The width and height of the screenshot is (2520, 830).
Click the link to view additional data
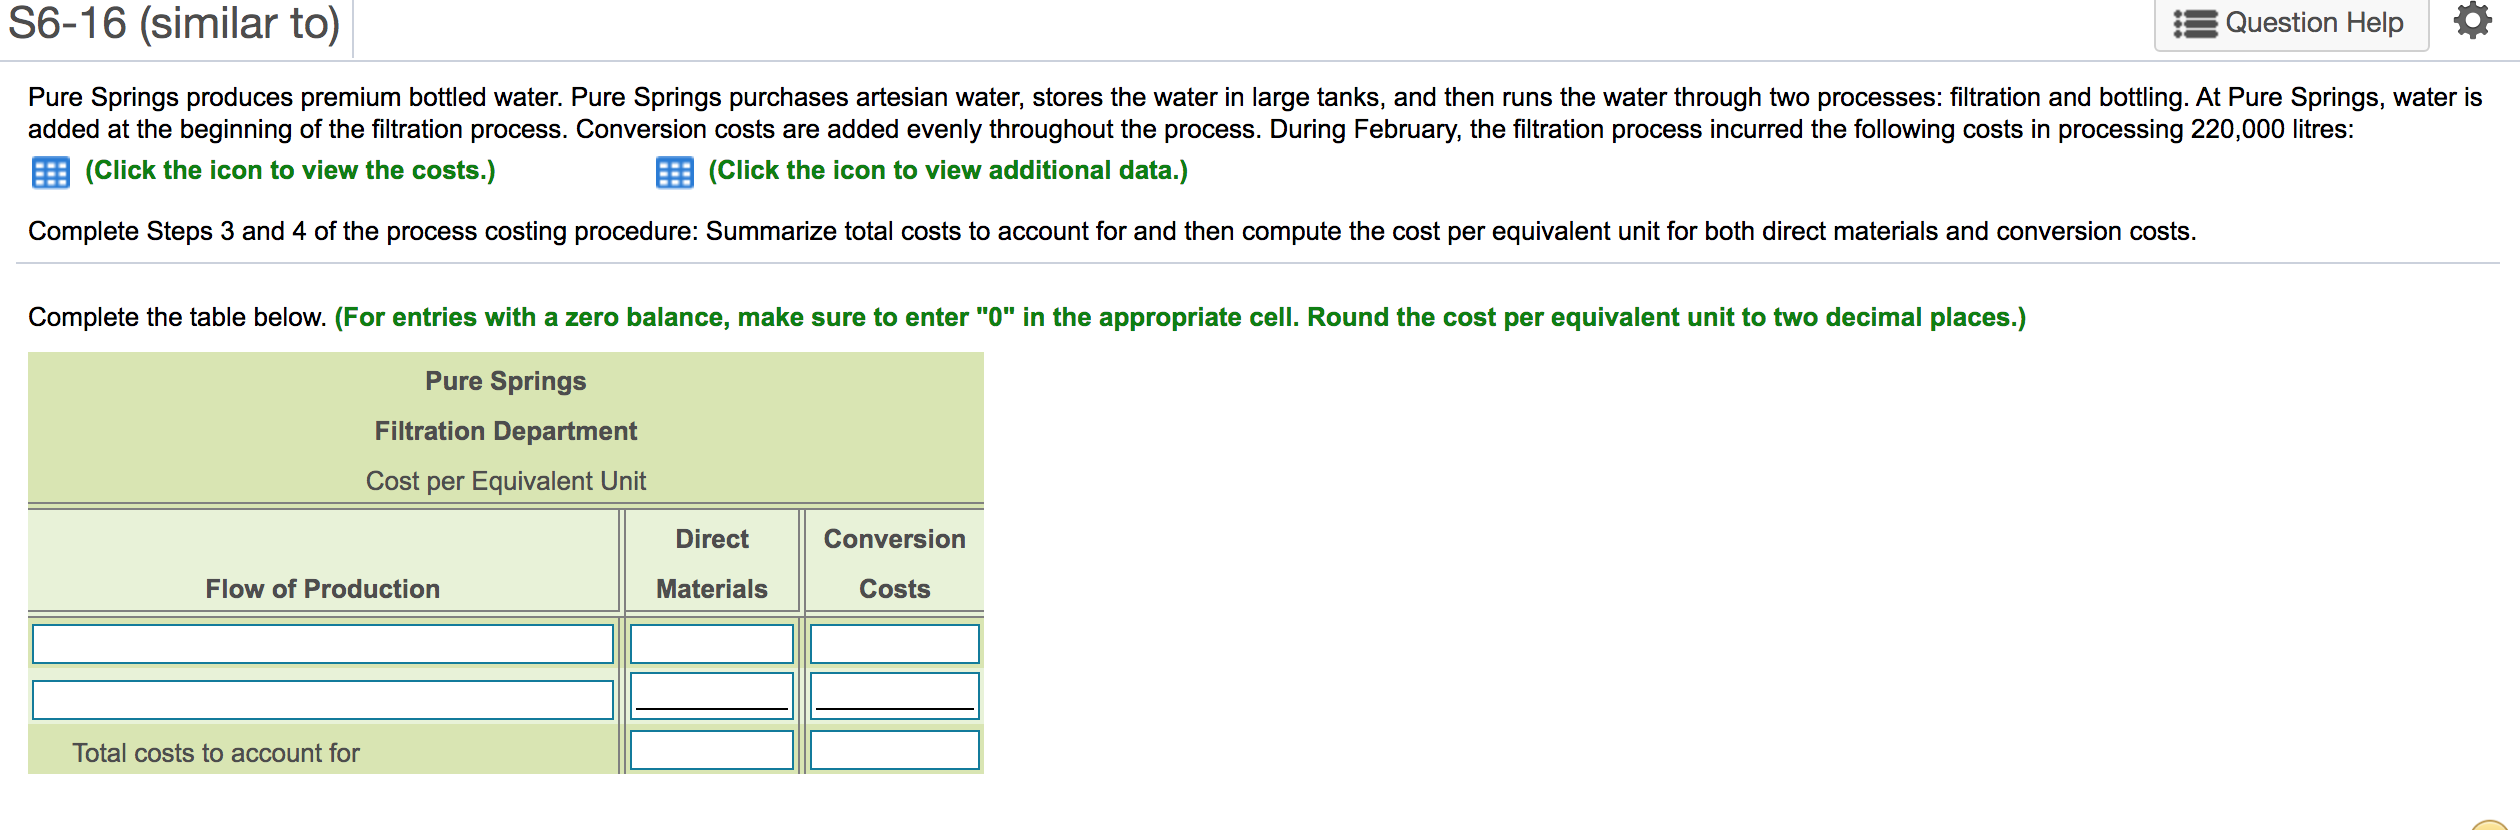(946, 171)
